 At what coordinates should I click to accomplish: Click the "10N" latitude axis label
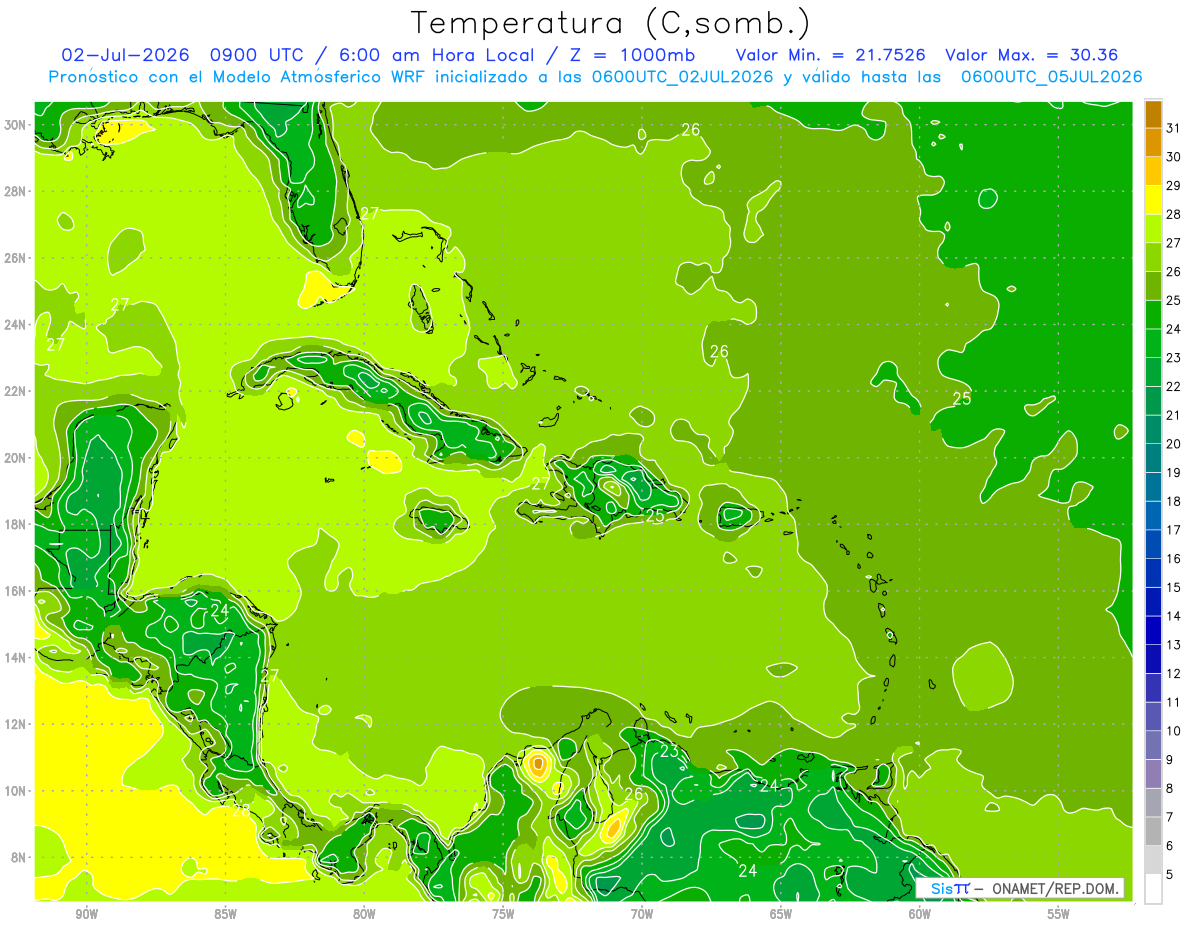pyautogui.click(x=17, y=791)
